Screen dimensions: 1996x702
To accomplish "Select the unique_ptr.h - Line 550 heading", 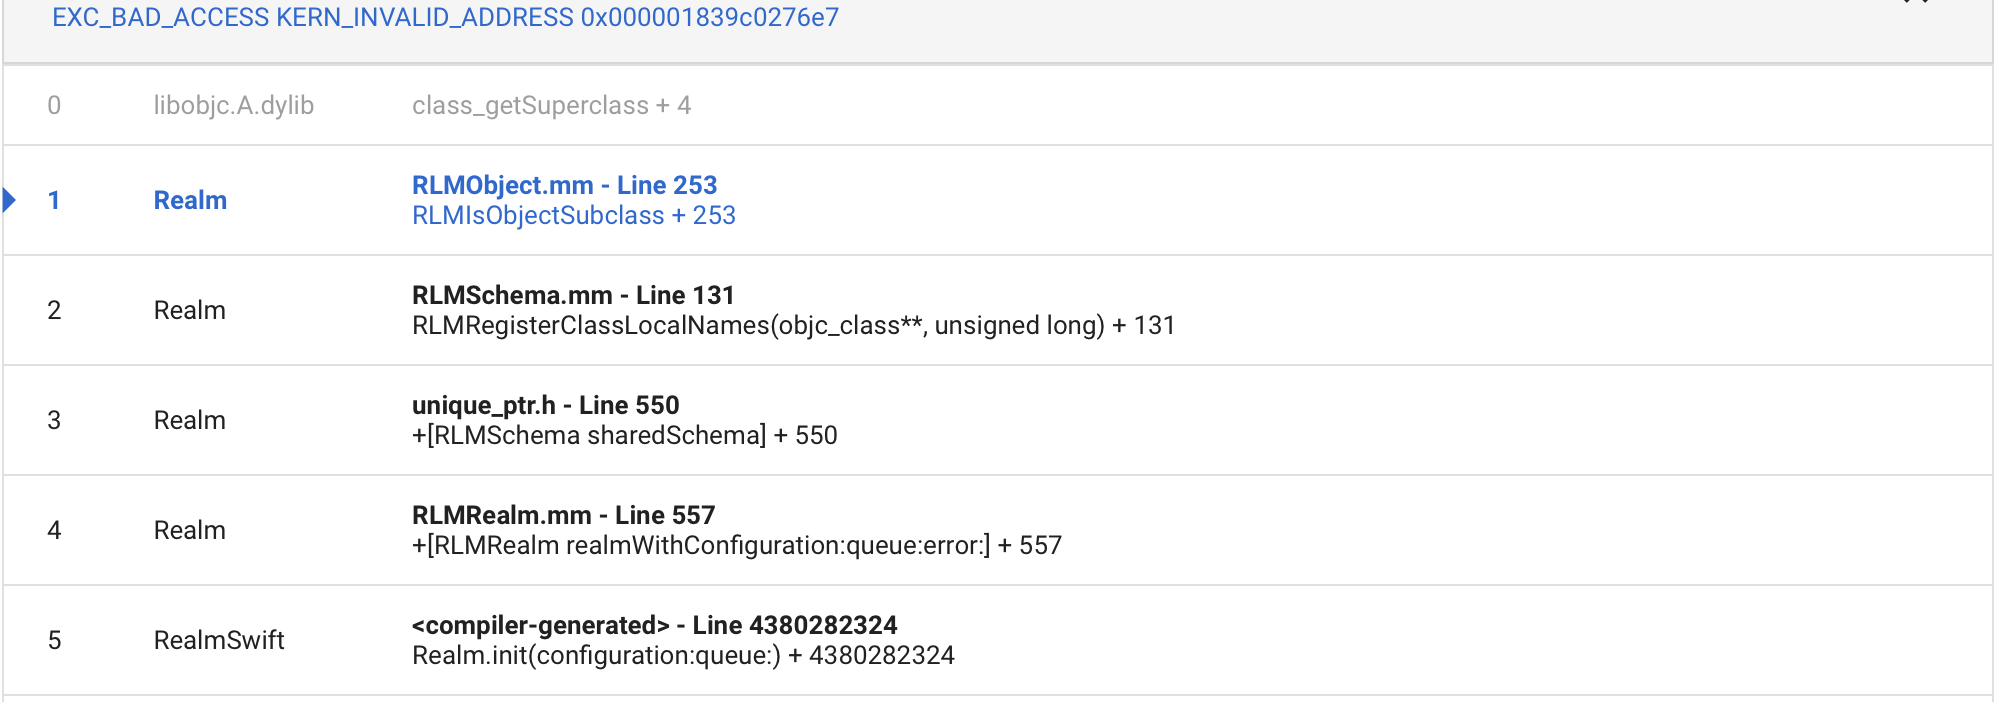I will point(545,405).
